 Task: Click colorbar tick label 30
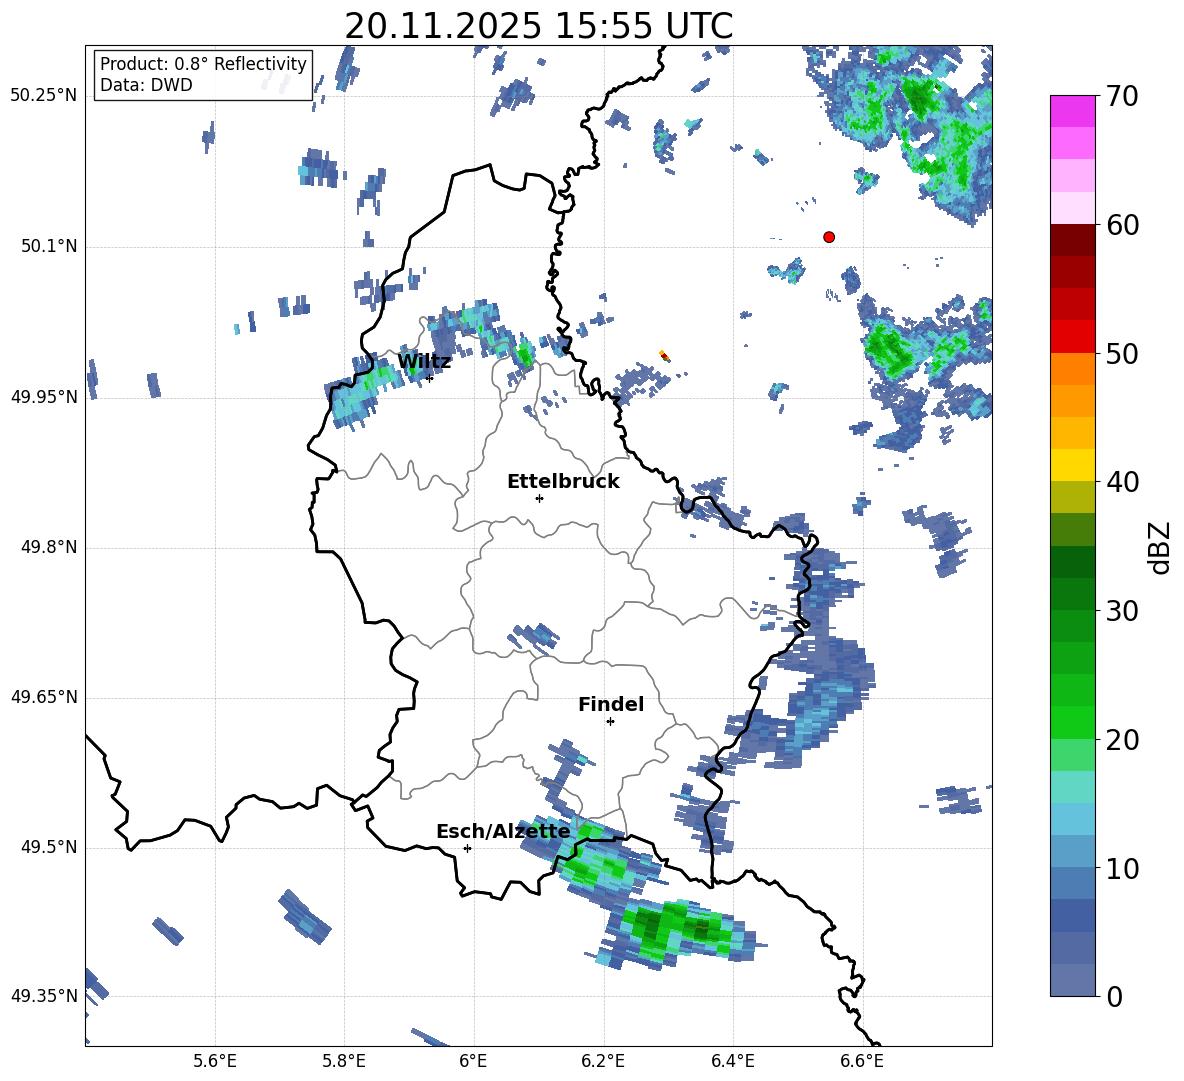tap(1121, 611)
